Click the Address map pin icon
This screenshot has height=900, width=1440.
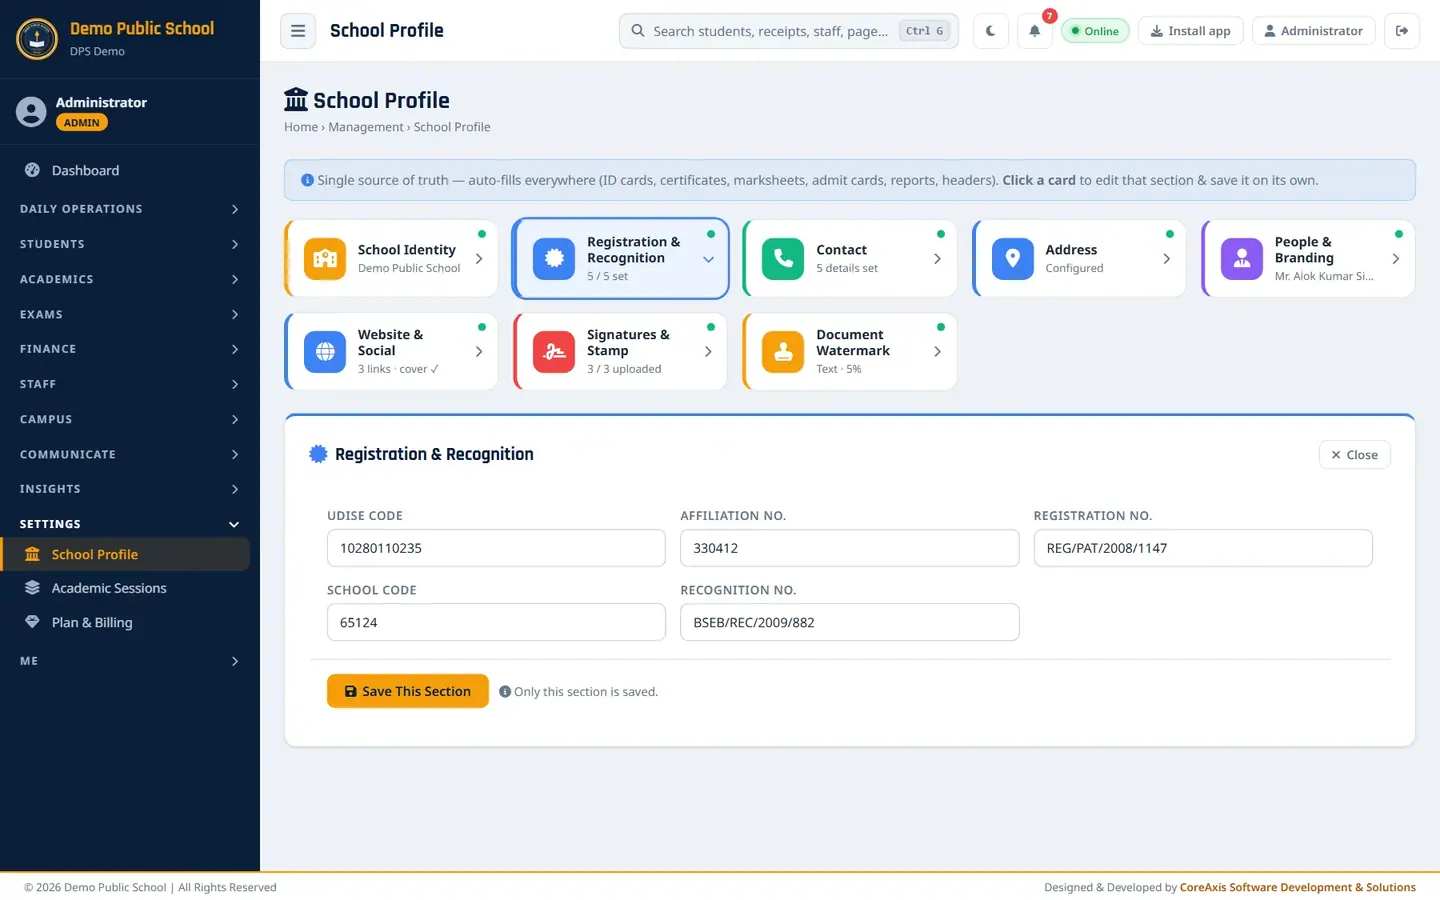coord(1013,259)
